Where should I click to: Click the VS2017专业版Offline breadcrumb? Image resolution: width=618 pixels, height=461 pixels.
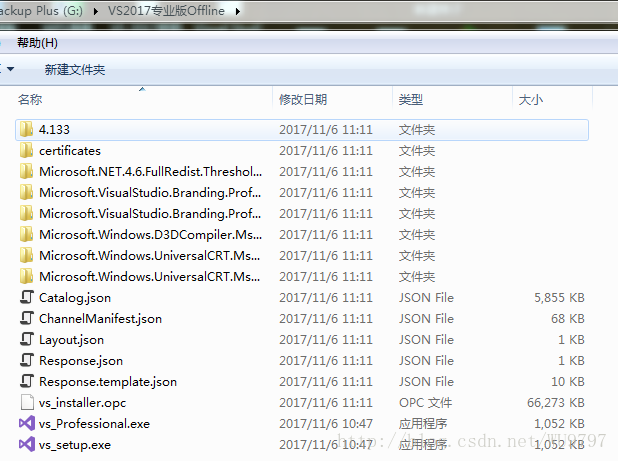click(x=166, y=11)
